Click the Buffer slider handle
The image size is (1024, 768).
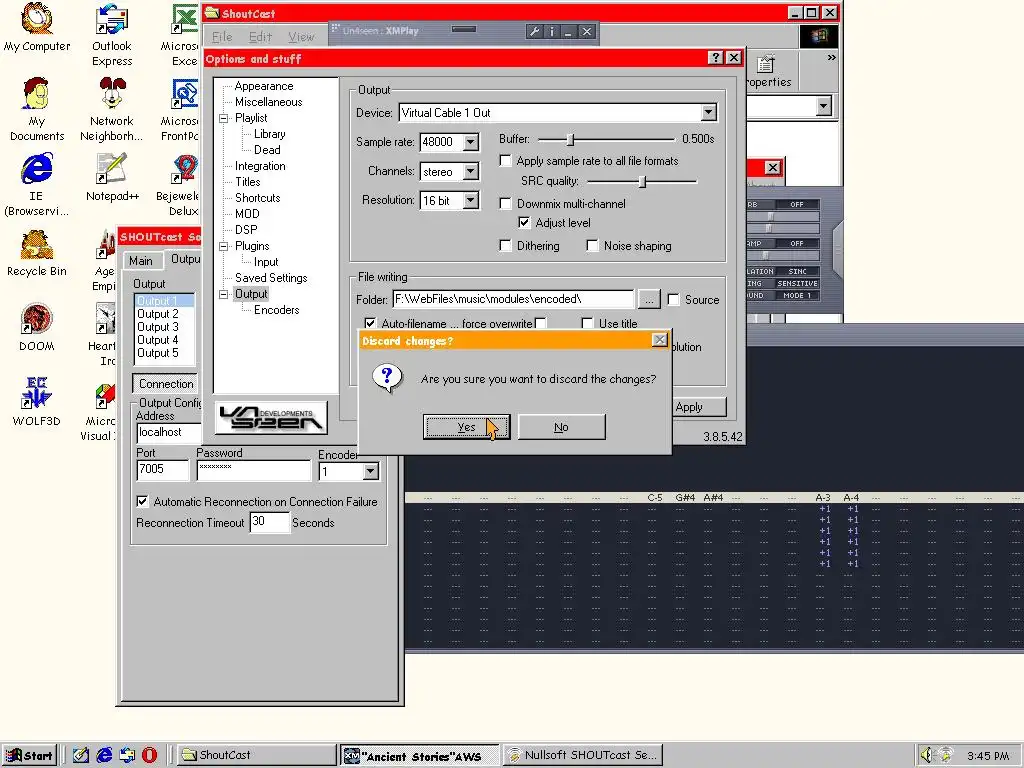coord(570,139)
